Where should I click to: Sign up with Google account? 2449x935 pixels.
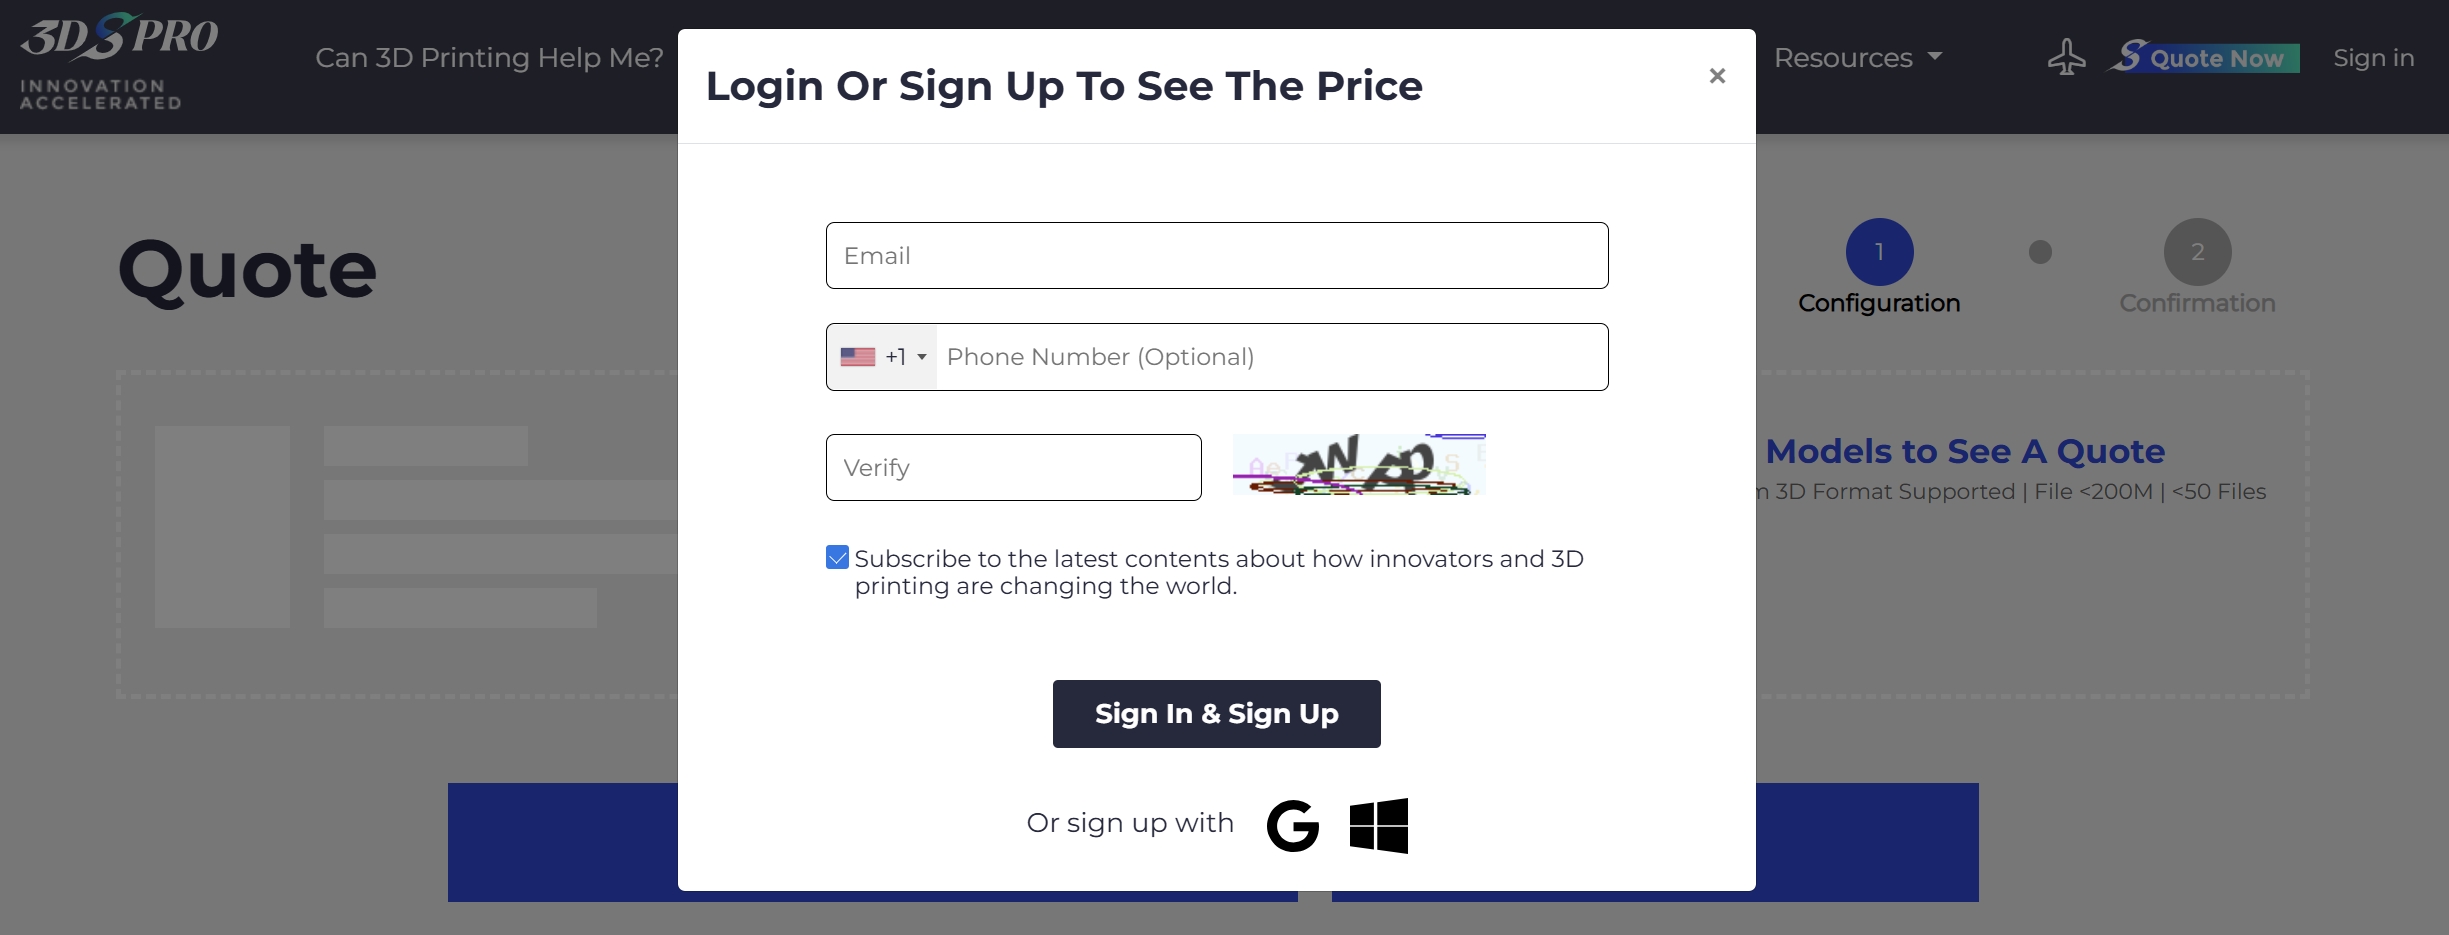[1291, 824]
